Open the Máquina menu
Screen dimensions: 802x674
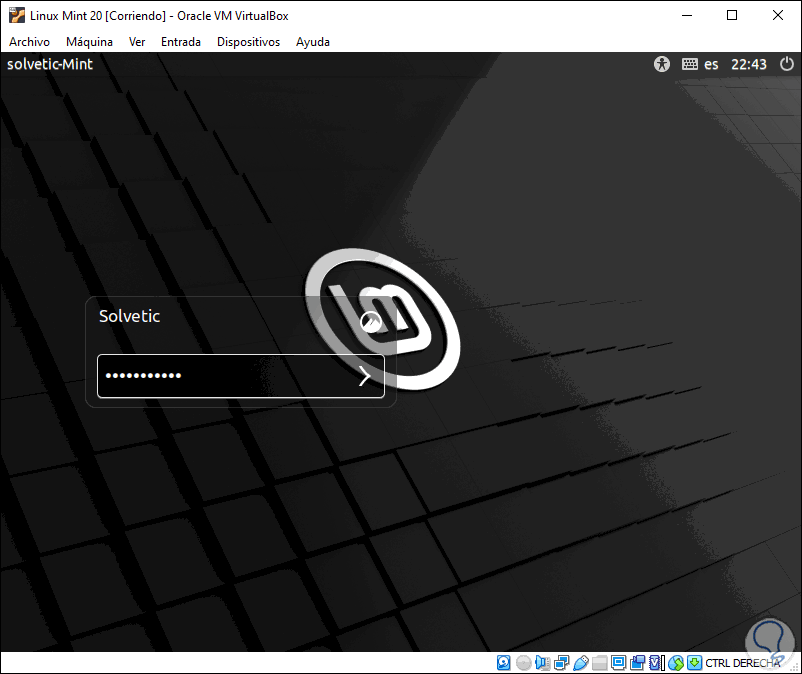[89, 42]
